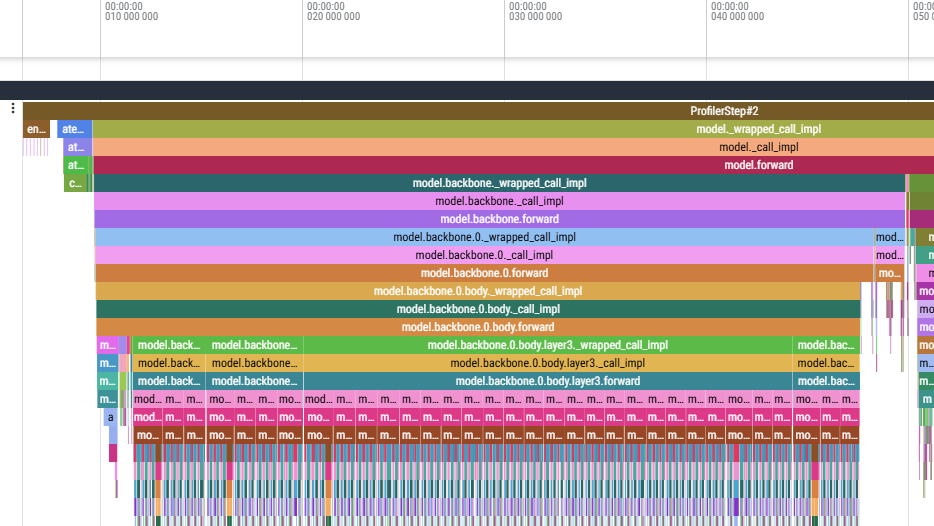The height and width of the screenshot is (526, 934).
Task: Select the model.backbone.0.body._call_impl slice
Action: click(x=478, y=309)
